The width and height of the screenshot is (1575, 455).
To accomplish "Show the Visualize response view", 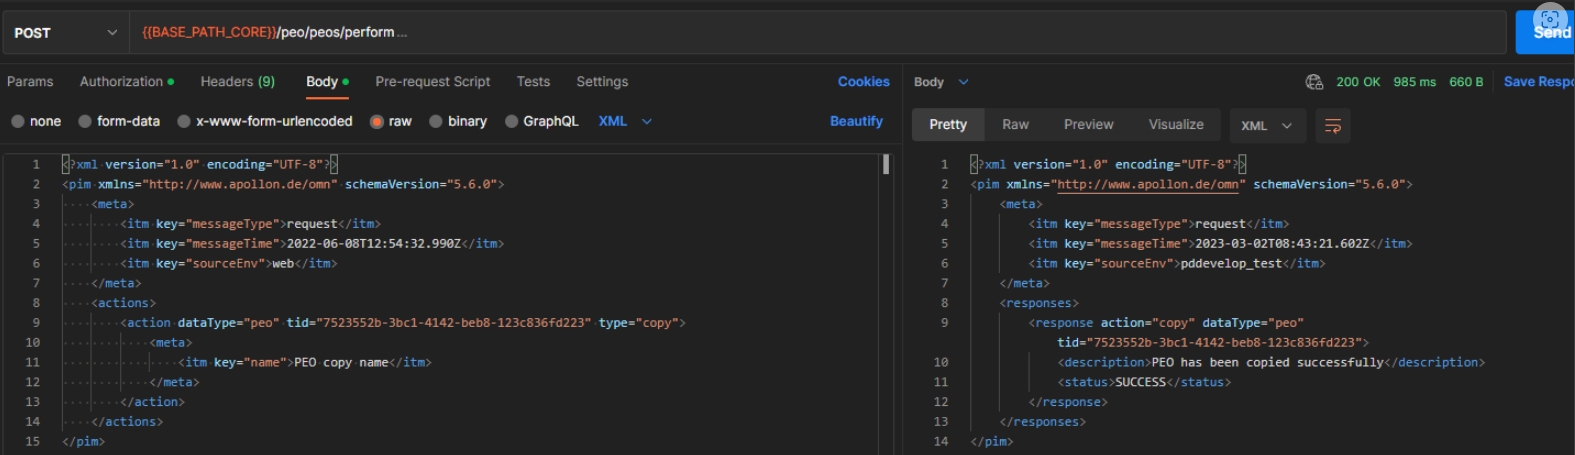I will (x=1175, y=125).
